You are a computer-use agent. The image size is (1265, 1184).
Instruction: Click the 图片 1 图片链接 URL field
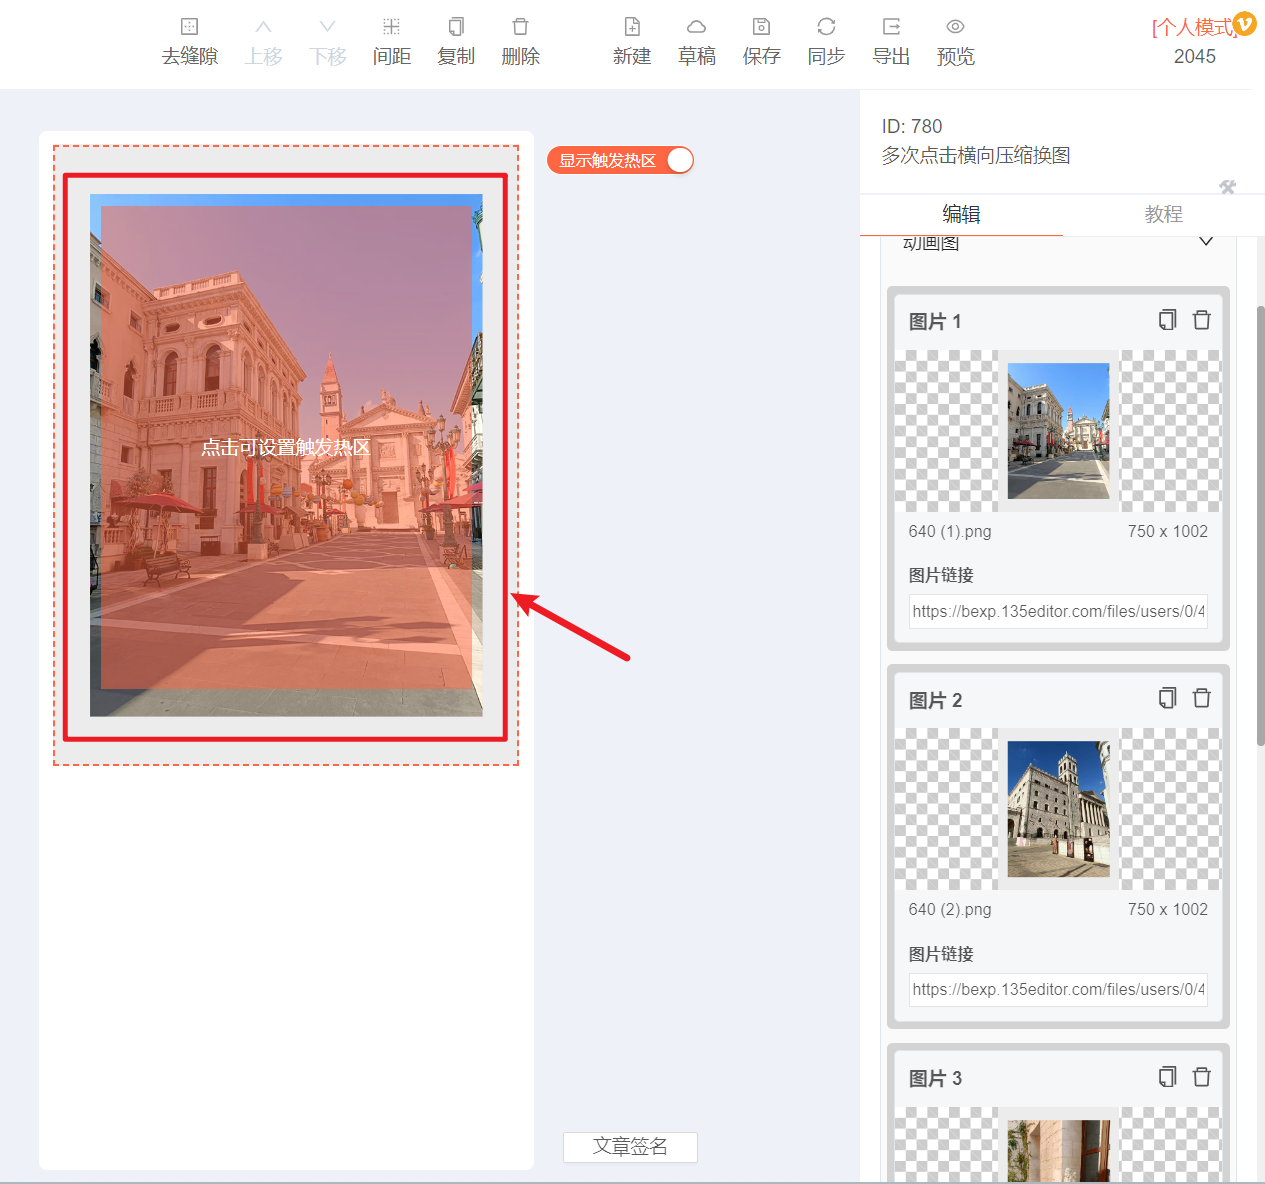[x=1058, y=611]
